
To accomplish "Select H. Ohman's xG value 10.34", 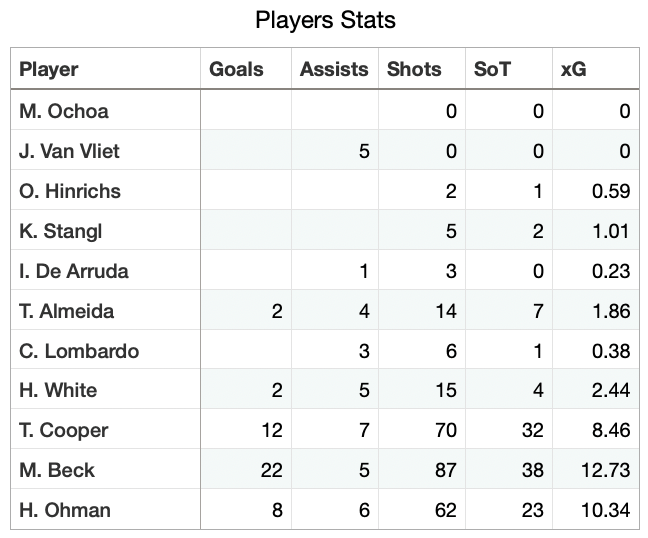I will 606,510.
